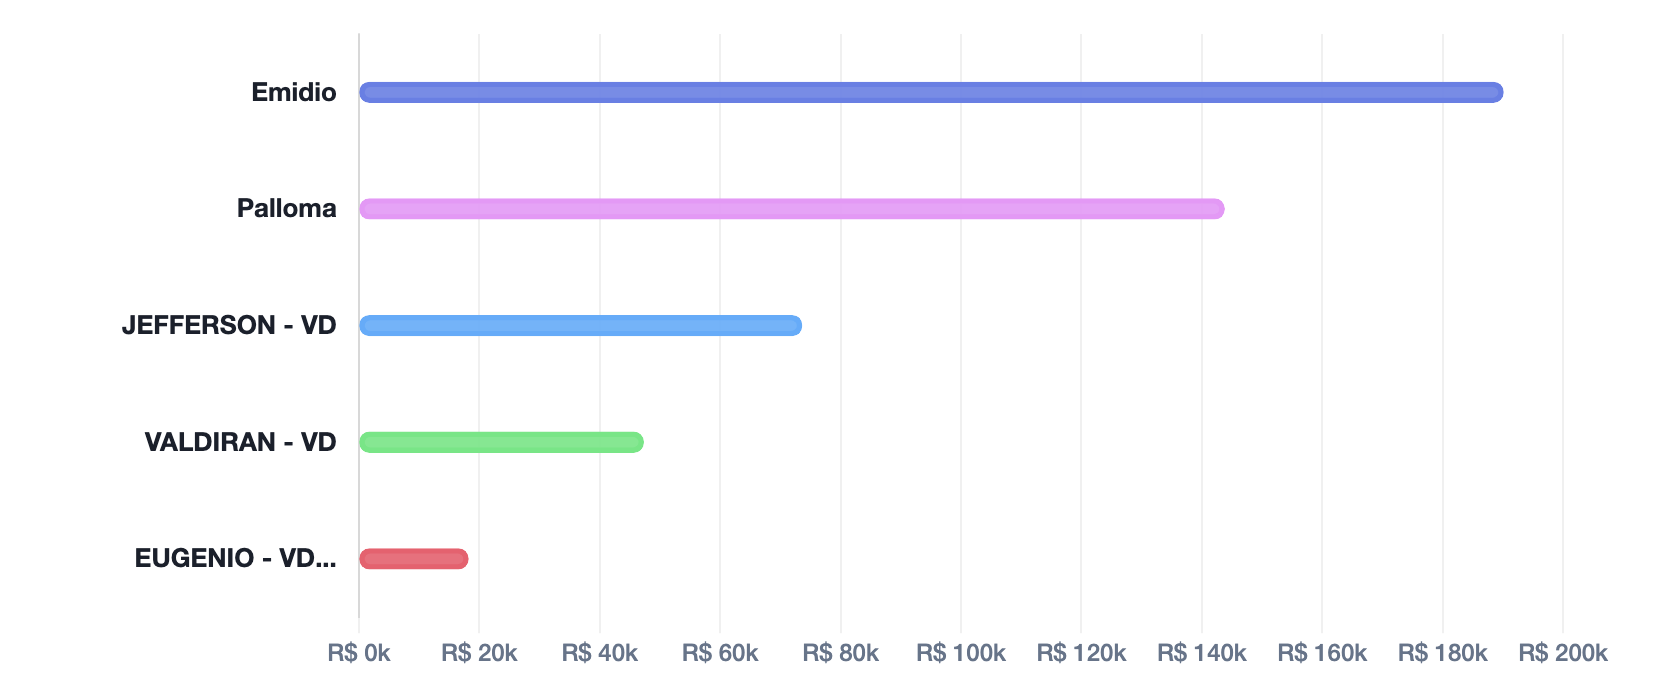Image resolution: width=1654 pixels, height=688 pixels.
Task: Select the R$ 80k axis label
Action: coord(841,654)
